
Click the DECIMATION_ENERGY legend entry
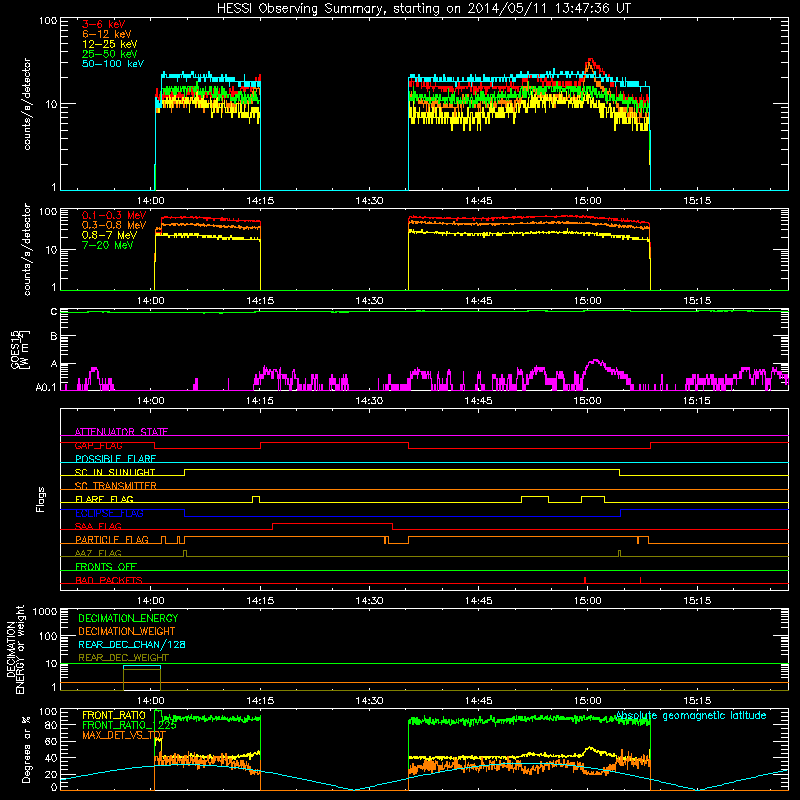pyautogui.click(x=128, y=618)
